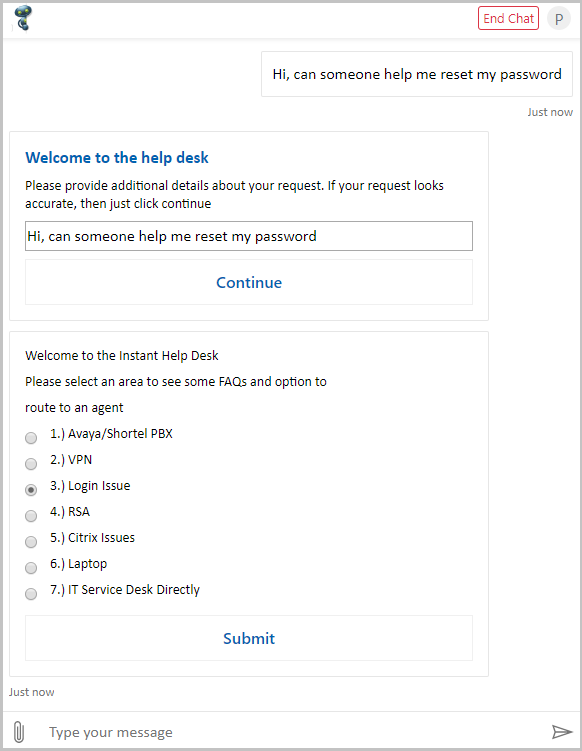Click the paperclip attachment icon
582x751 pixels.
pyautogui.click(x=19, y=732)
